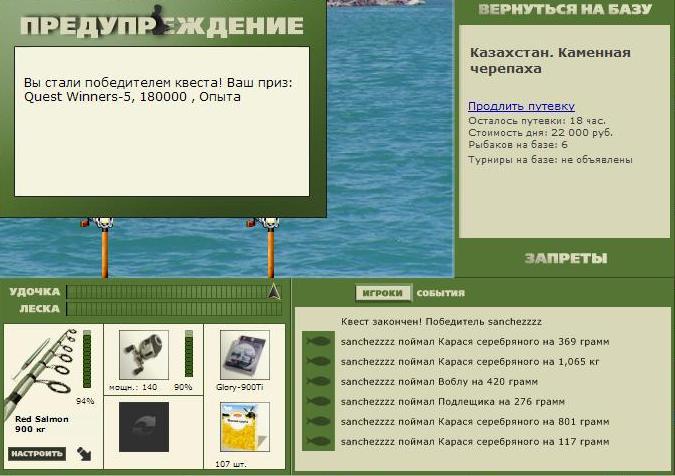Click Red Salmon 900 кг label

click(42, 424)
